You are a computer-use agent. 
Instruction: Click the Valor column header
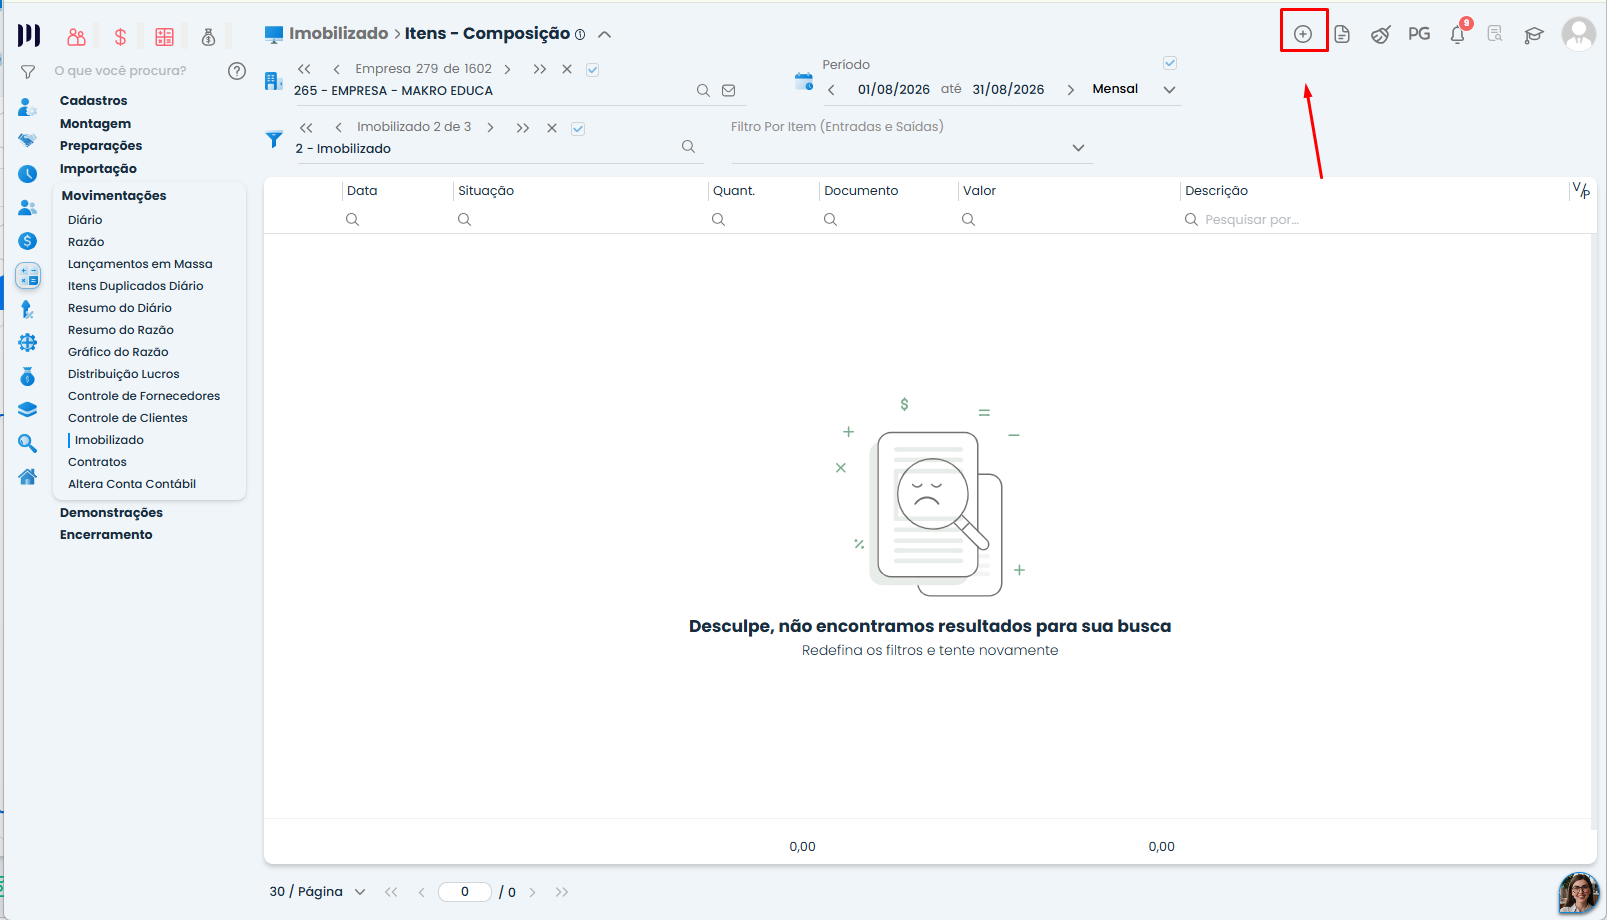tap(979, 191)
